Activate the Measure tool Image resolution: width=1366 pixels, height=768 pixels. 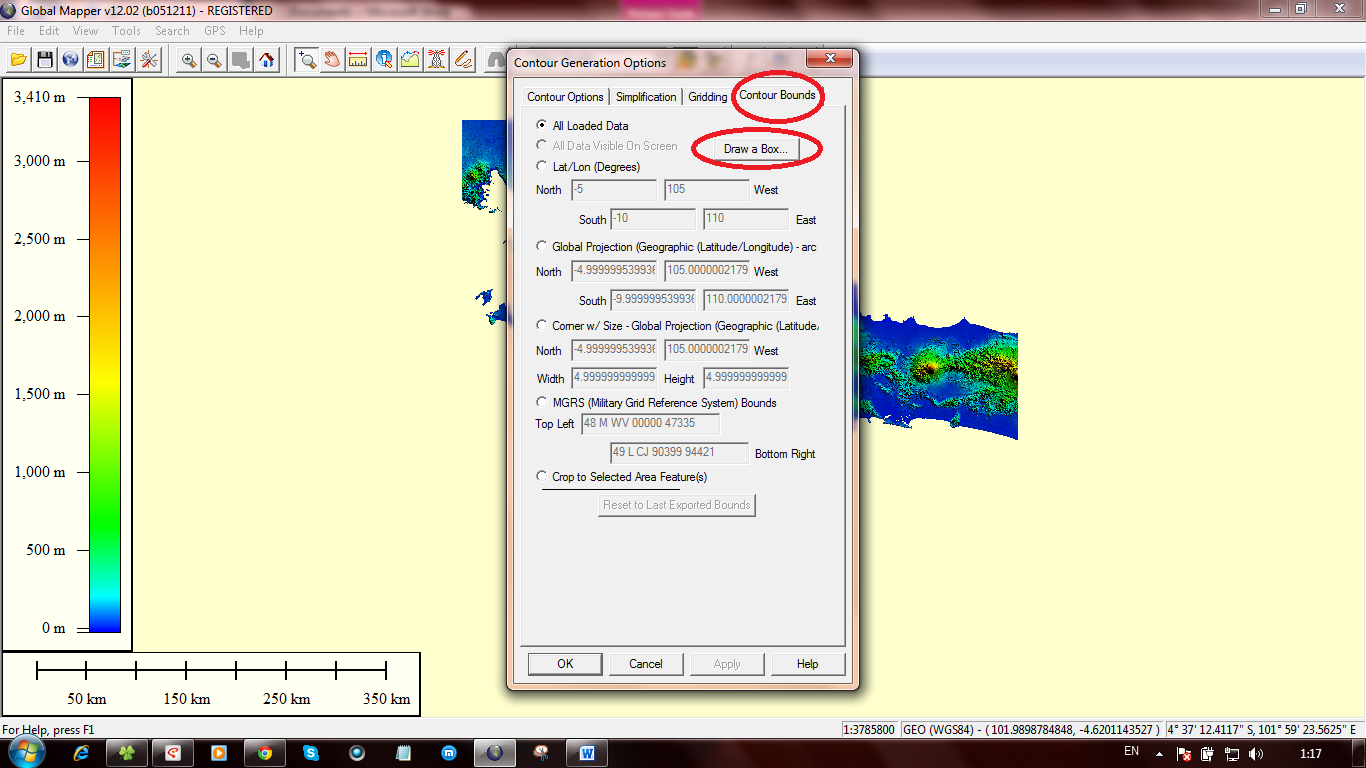pyautogui.click(x=356, y=60)
